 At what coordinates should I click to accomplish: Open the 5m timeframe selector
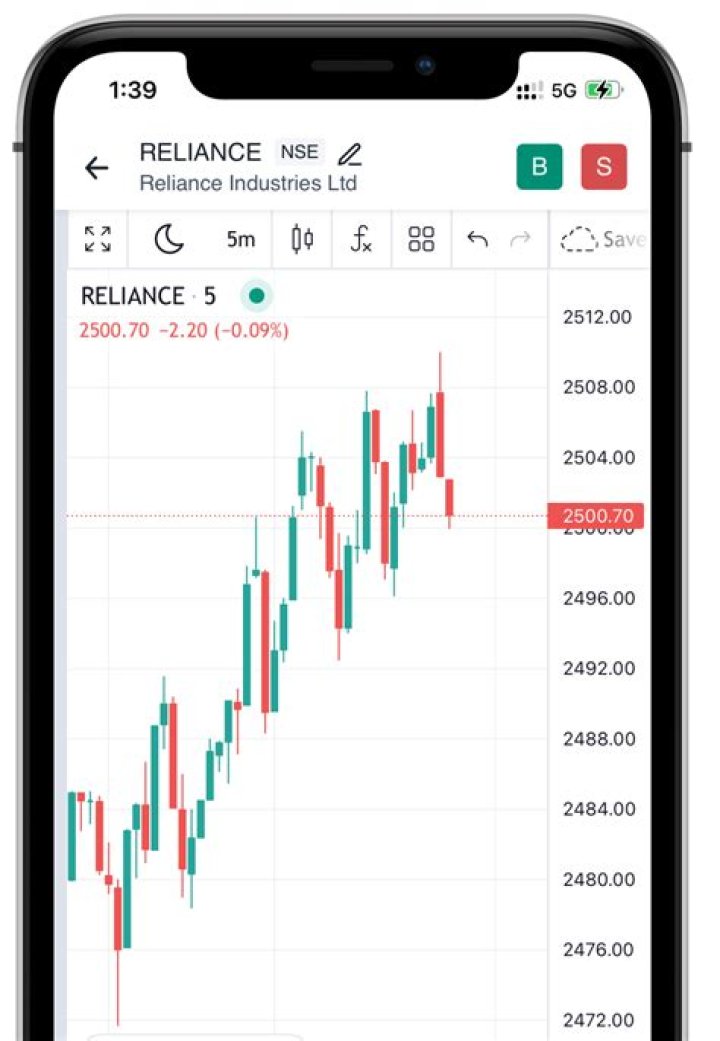pyautogui.click(x=239, y=239)
